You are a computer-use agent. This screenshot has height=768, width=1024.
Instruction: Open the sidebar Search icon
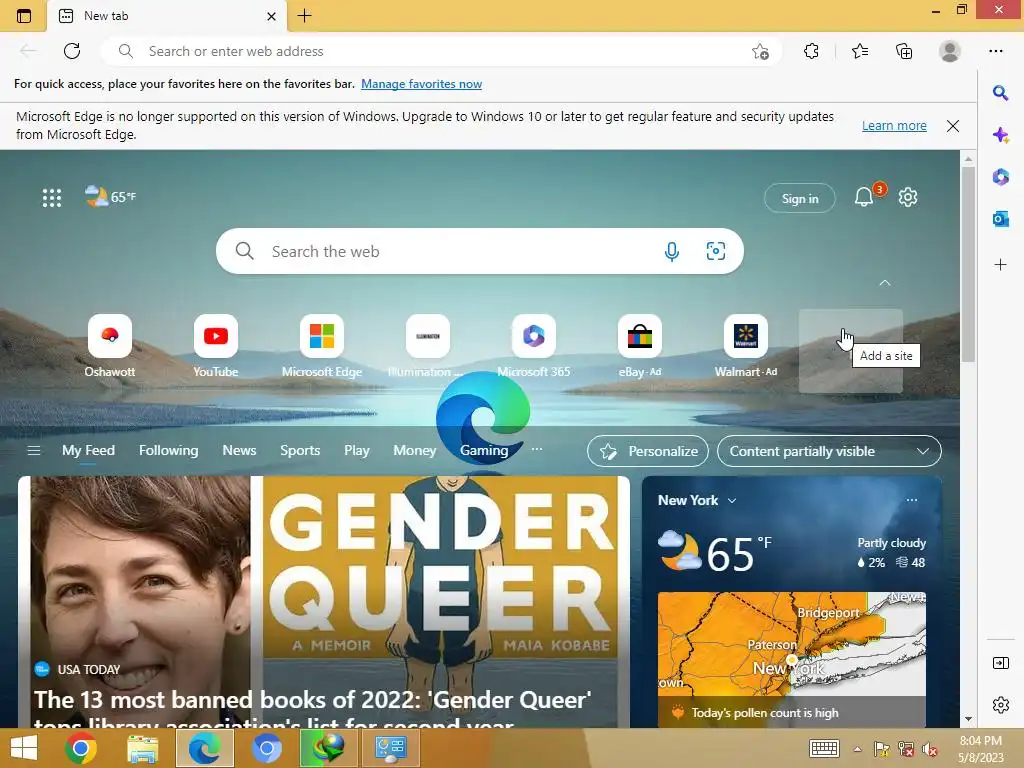click(x=1000, y=93)
